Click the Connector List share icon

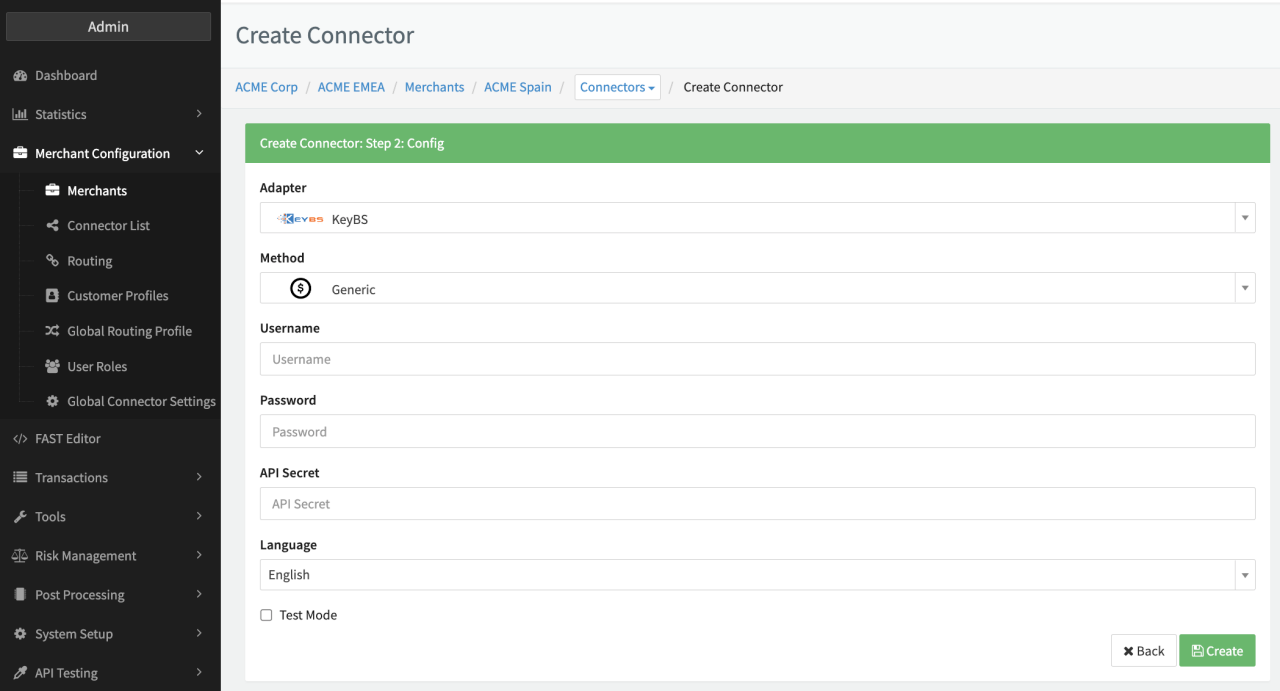[52, 226]
